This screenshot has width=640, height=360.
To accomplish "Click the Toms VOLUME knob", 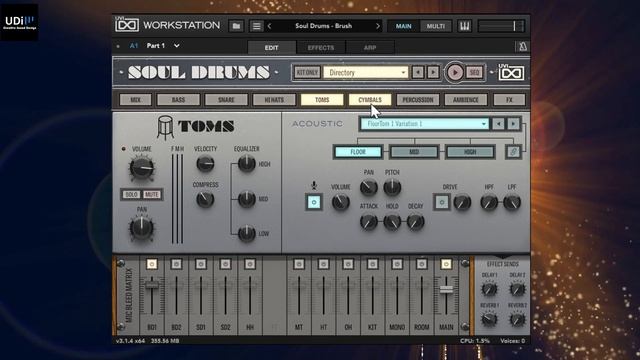I will point(141,168).
